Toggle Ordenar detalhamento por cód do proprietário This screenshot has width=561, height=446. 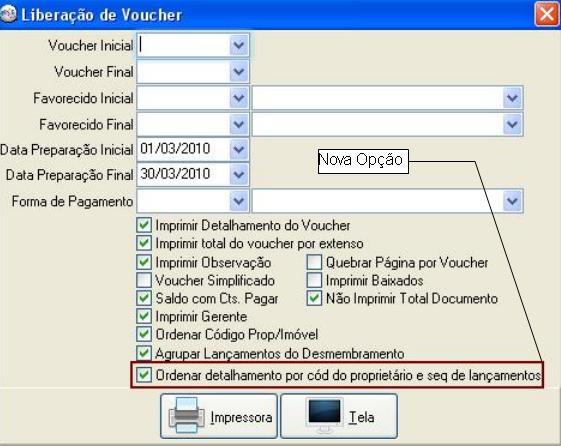click(x=144, y=375)
